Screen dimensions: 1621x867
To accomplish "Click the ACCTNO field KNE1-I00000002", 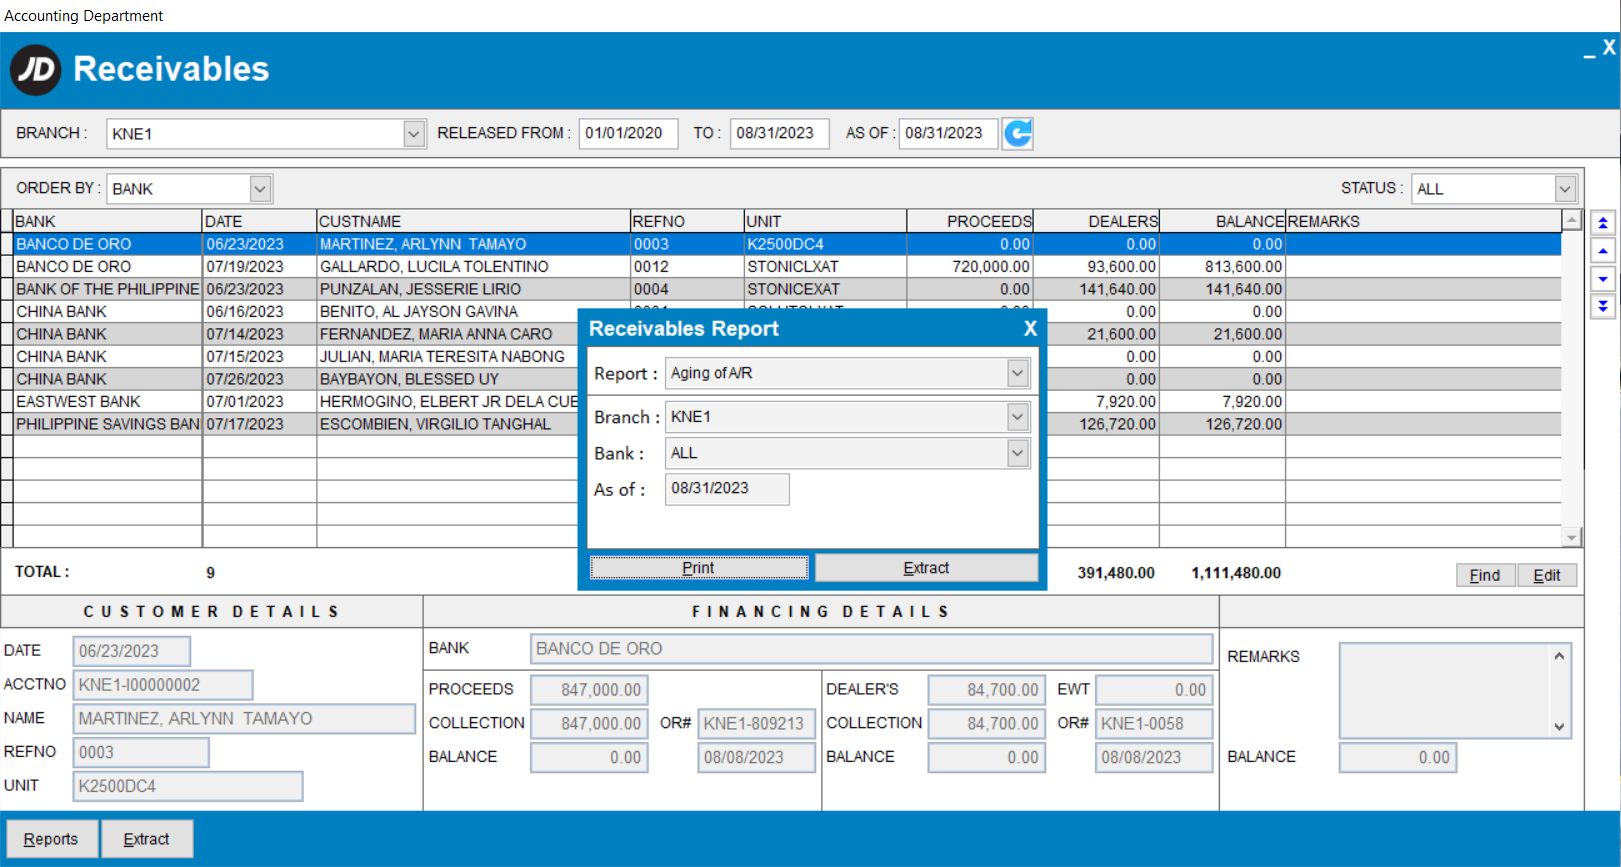I will (162, 685).
